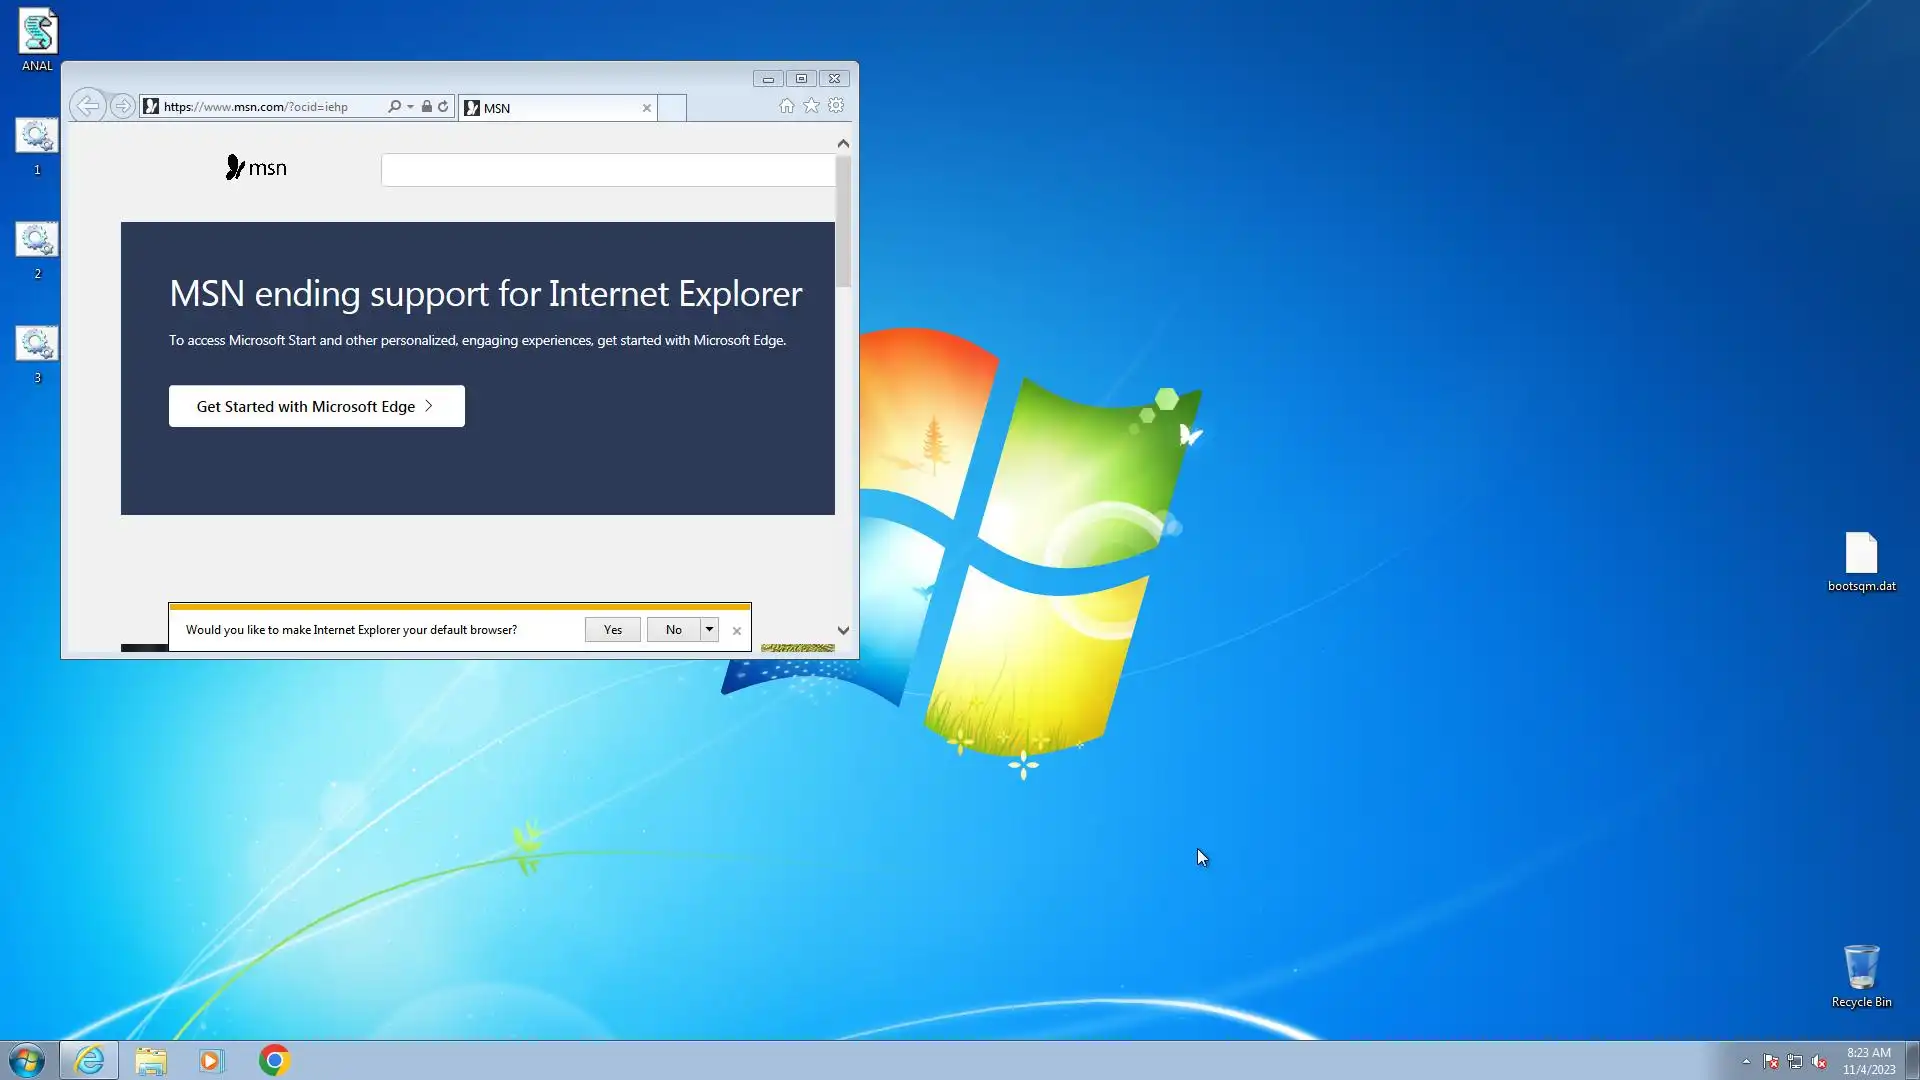Image resolution: width=1920 pixels, height=1080 pixels.
Task: Open Favorites star icon in IE
Action: click(x=811, y=106)
